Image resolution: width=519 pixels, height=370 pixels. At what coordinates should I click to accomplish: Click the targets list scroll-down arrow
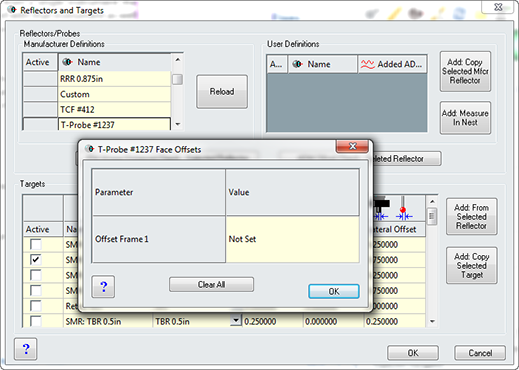[x=432, y=322]
